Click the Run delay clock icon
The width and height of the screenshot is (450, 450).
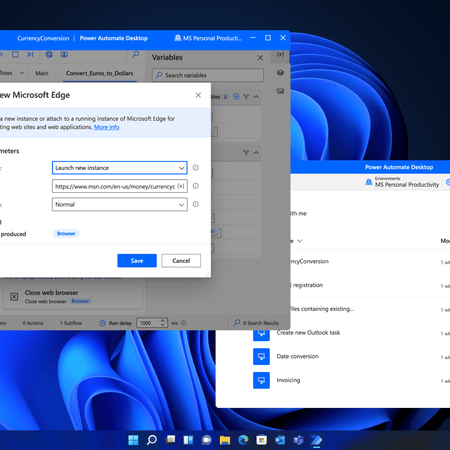pos(102,323)
